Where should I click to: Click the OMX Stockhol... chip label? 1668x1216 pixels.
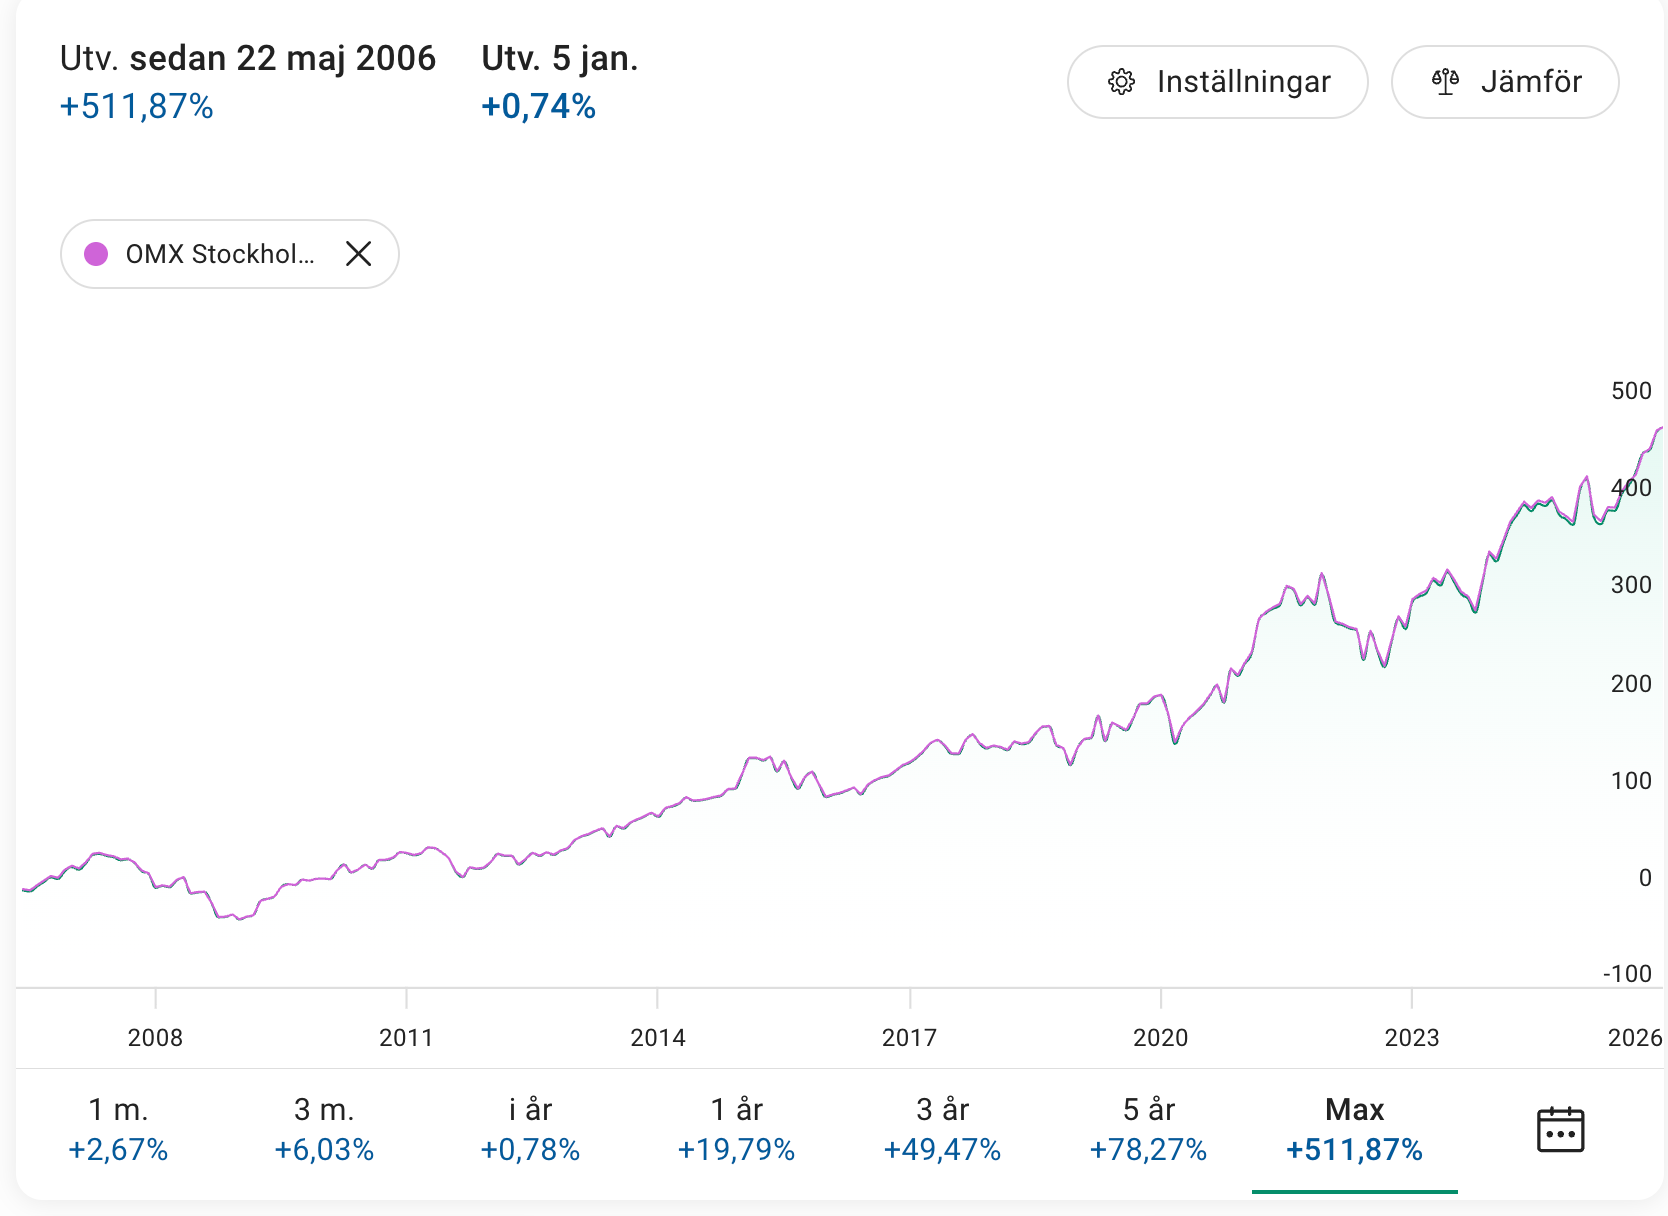219,254
